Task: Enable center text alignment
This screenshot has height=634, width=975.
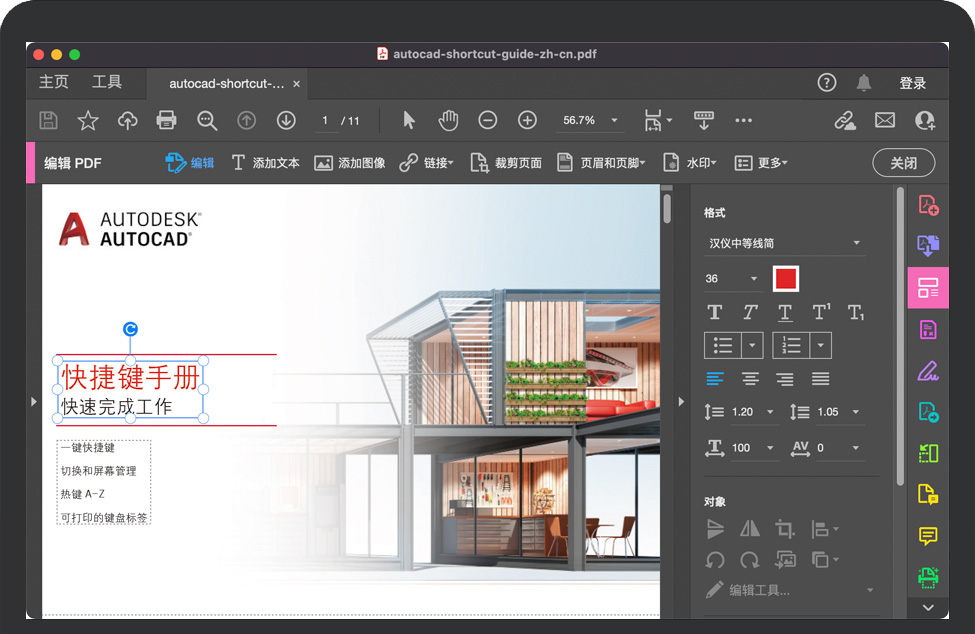Action: click(x=750, y=379)
